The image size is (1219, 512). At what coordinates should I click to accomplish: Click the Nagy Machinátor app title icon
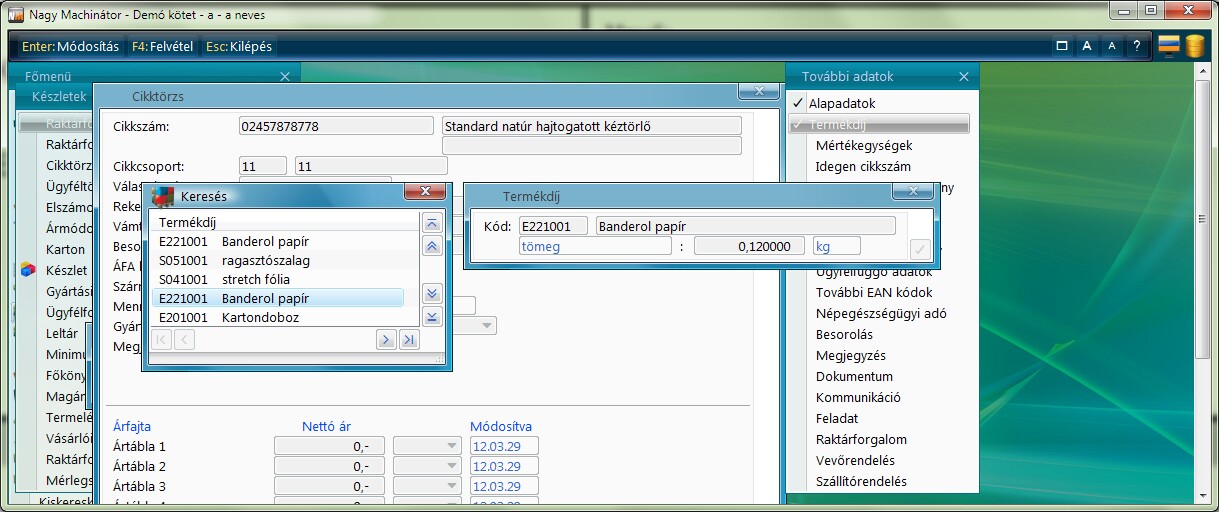(15, 13)
